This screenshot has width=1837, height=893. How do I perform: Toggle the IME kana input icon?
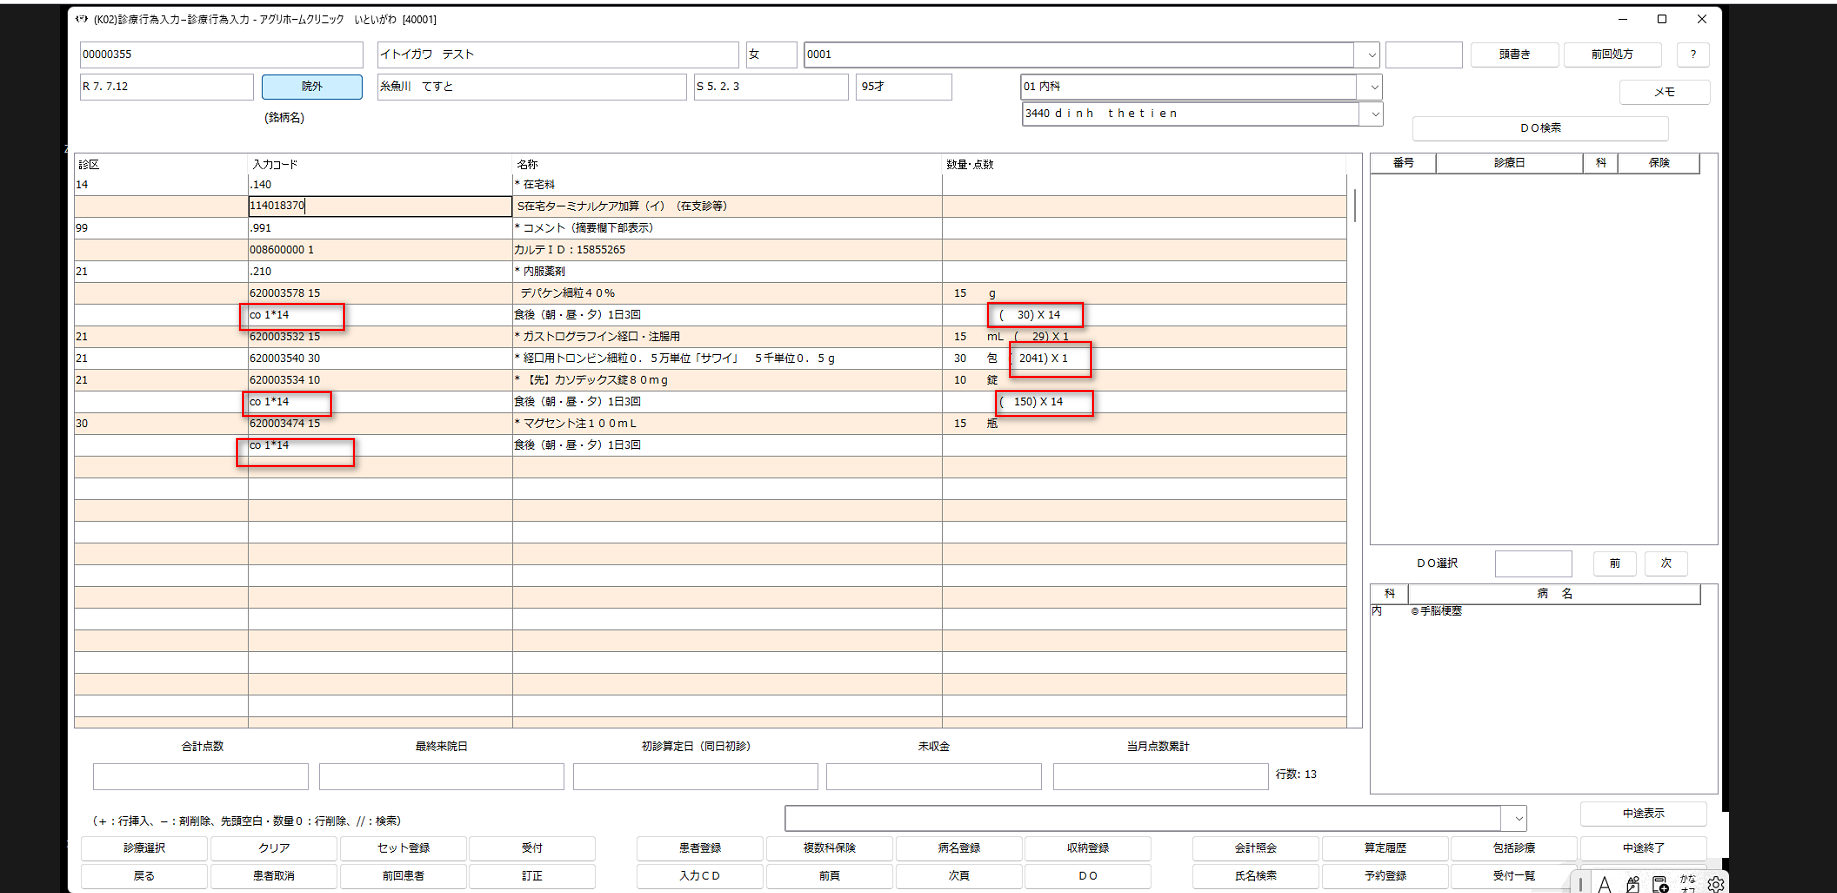coord(1688,882)
